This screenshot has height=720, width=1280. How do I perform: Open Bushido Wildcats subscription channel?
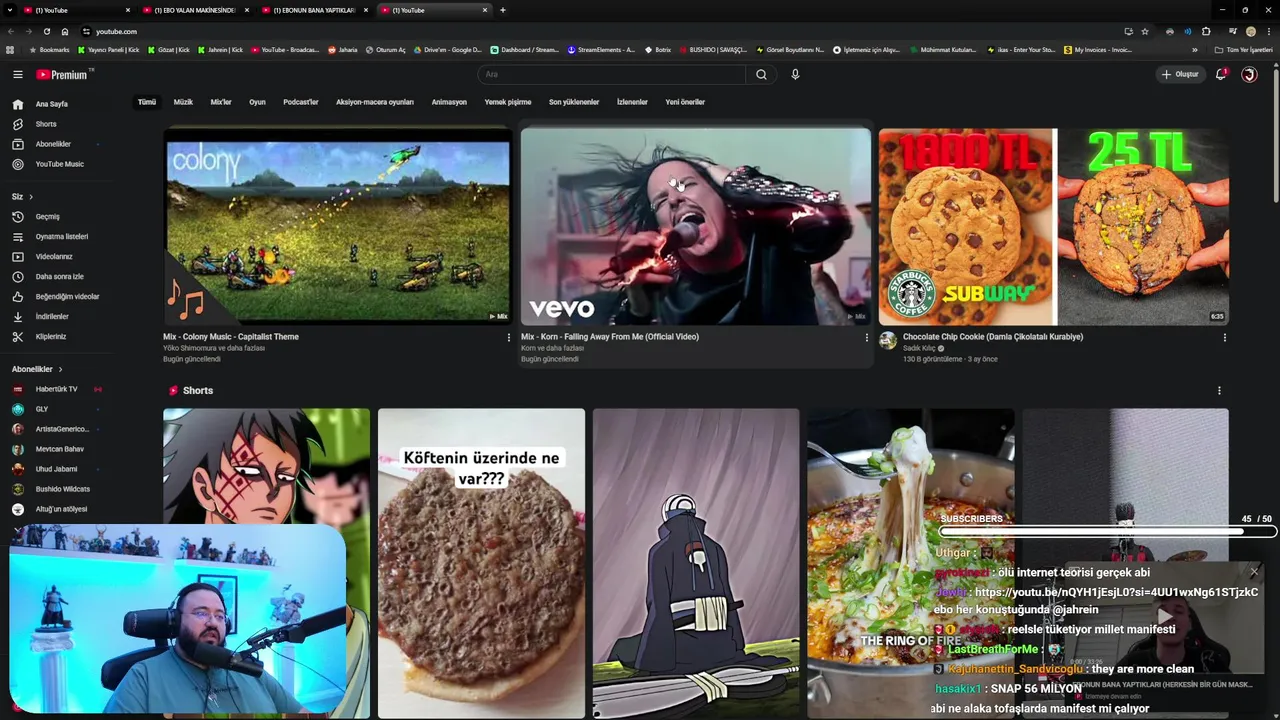tap(62, 489)
